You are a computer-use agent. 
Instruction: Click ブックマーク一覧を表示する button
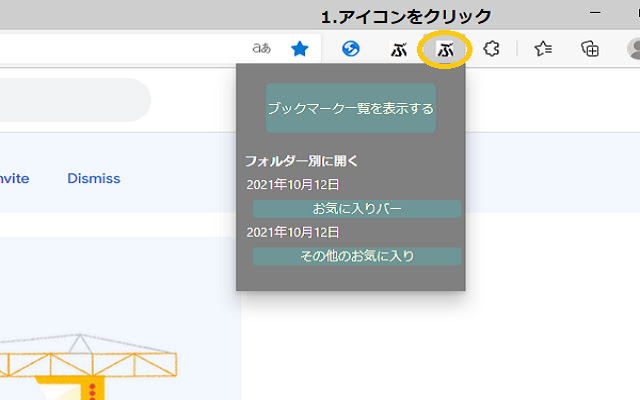tap(351, 108)
